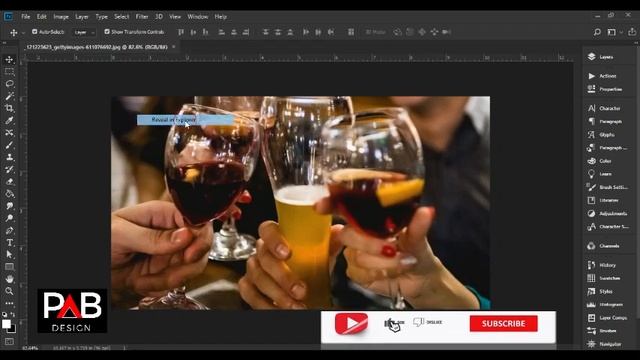The image size is (640, 360).
Task: Expand the left toolbar double-arrow
Action: pos(4,42)
